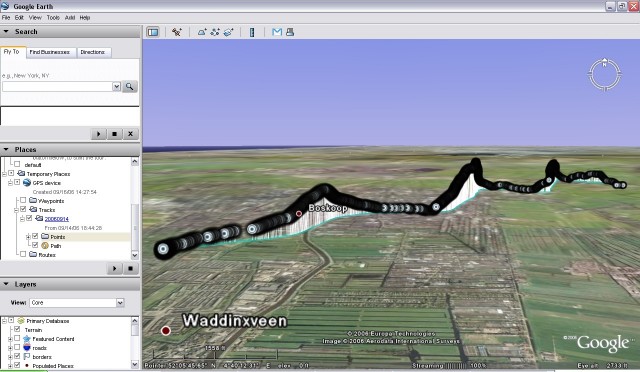Play tour in the Places panel

point(114,268)
